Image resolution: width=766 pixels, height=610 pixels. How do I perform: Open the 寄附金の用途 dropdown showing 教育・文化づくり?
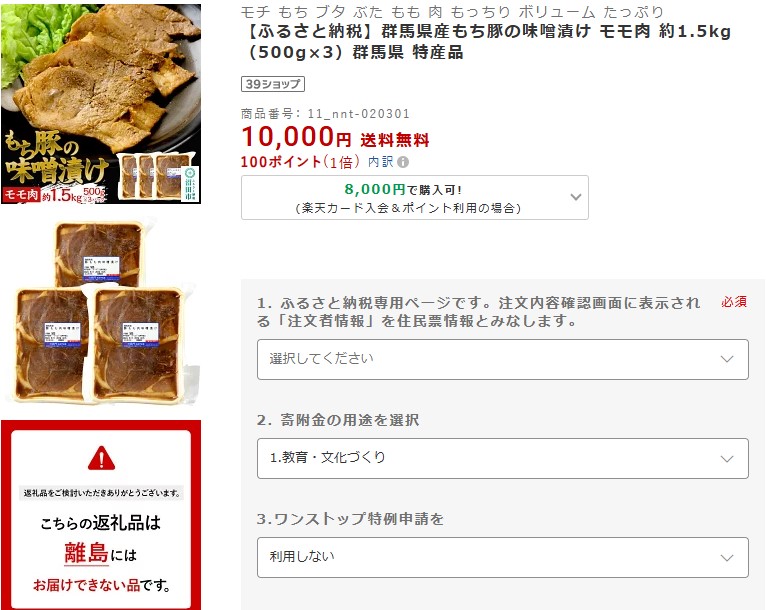click(x=503, y=458)
